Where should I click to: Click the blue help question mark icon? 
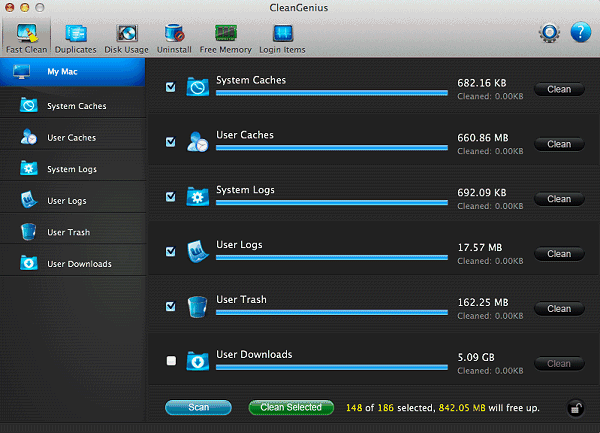580,32
